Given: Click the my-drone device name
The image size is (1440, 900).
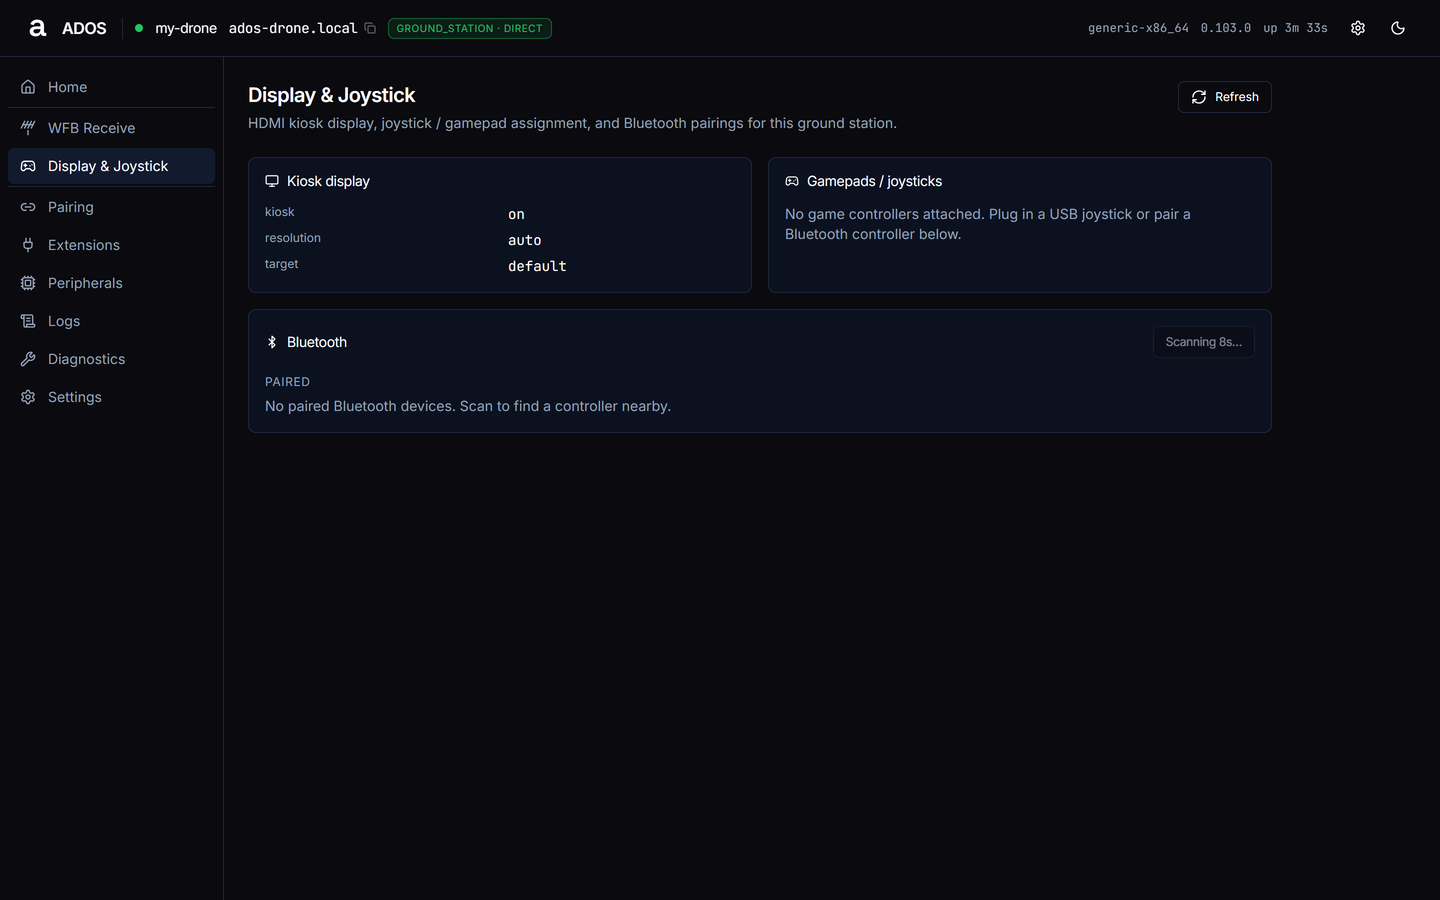Looking at the screenshot, I should [186, 28].
